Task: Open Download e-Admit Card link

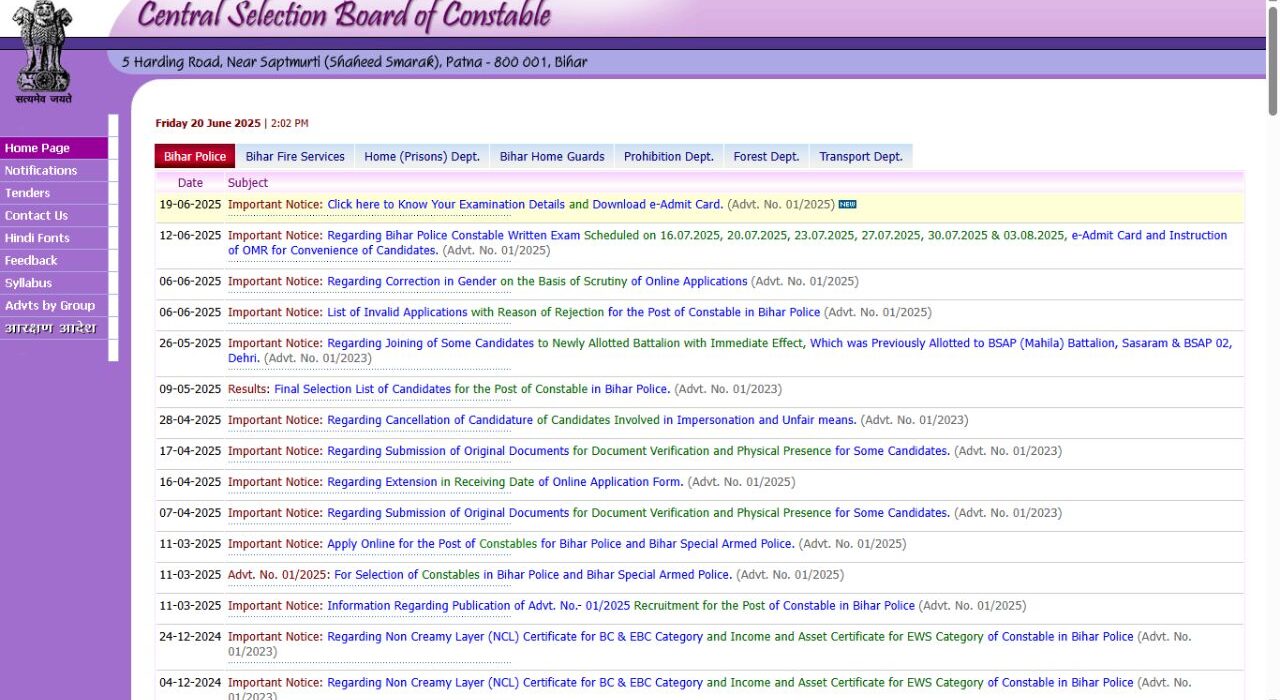Action: 657,204
